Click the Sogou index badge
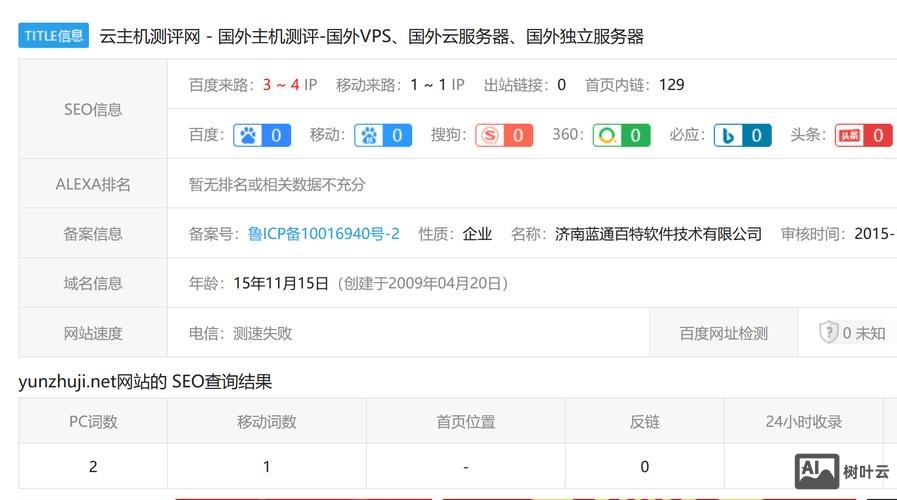 [504, 136]
